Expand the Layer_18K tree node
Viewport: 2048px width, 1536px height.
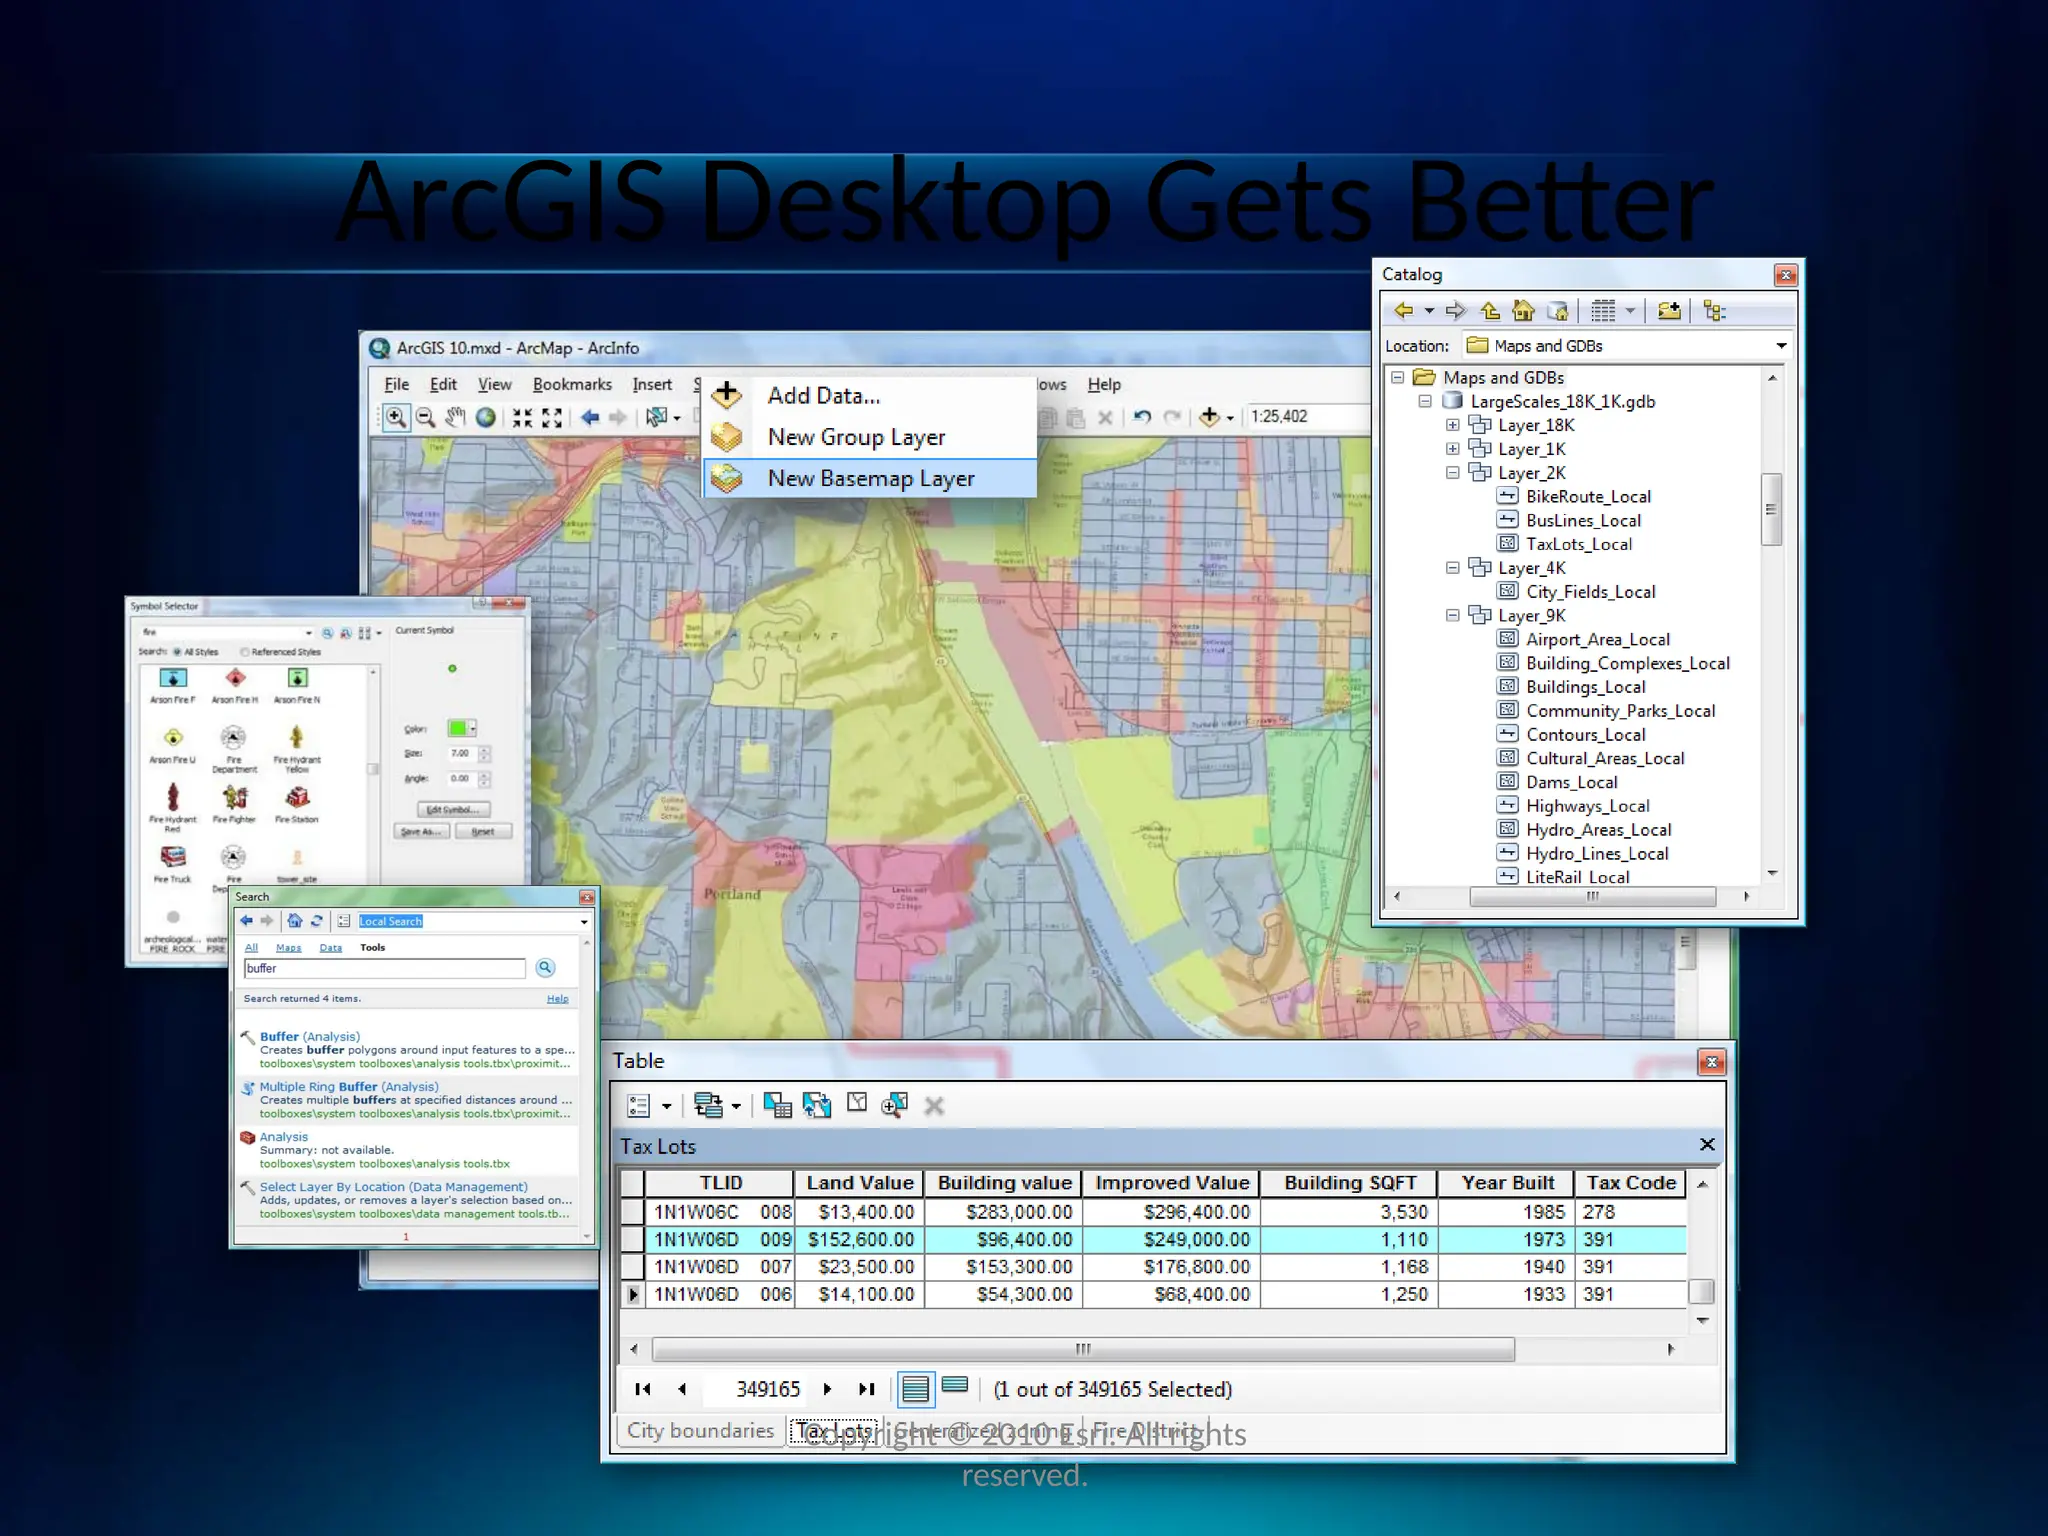point(1452,425)
